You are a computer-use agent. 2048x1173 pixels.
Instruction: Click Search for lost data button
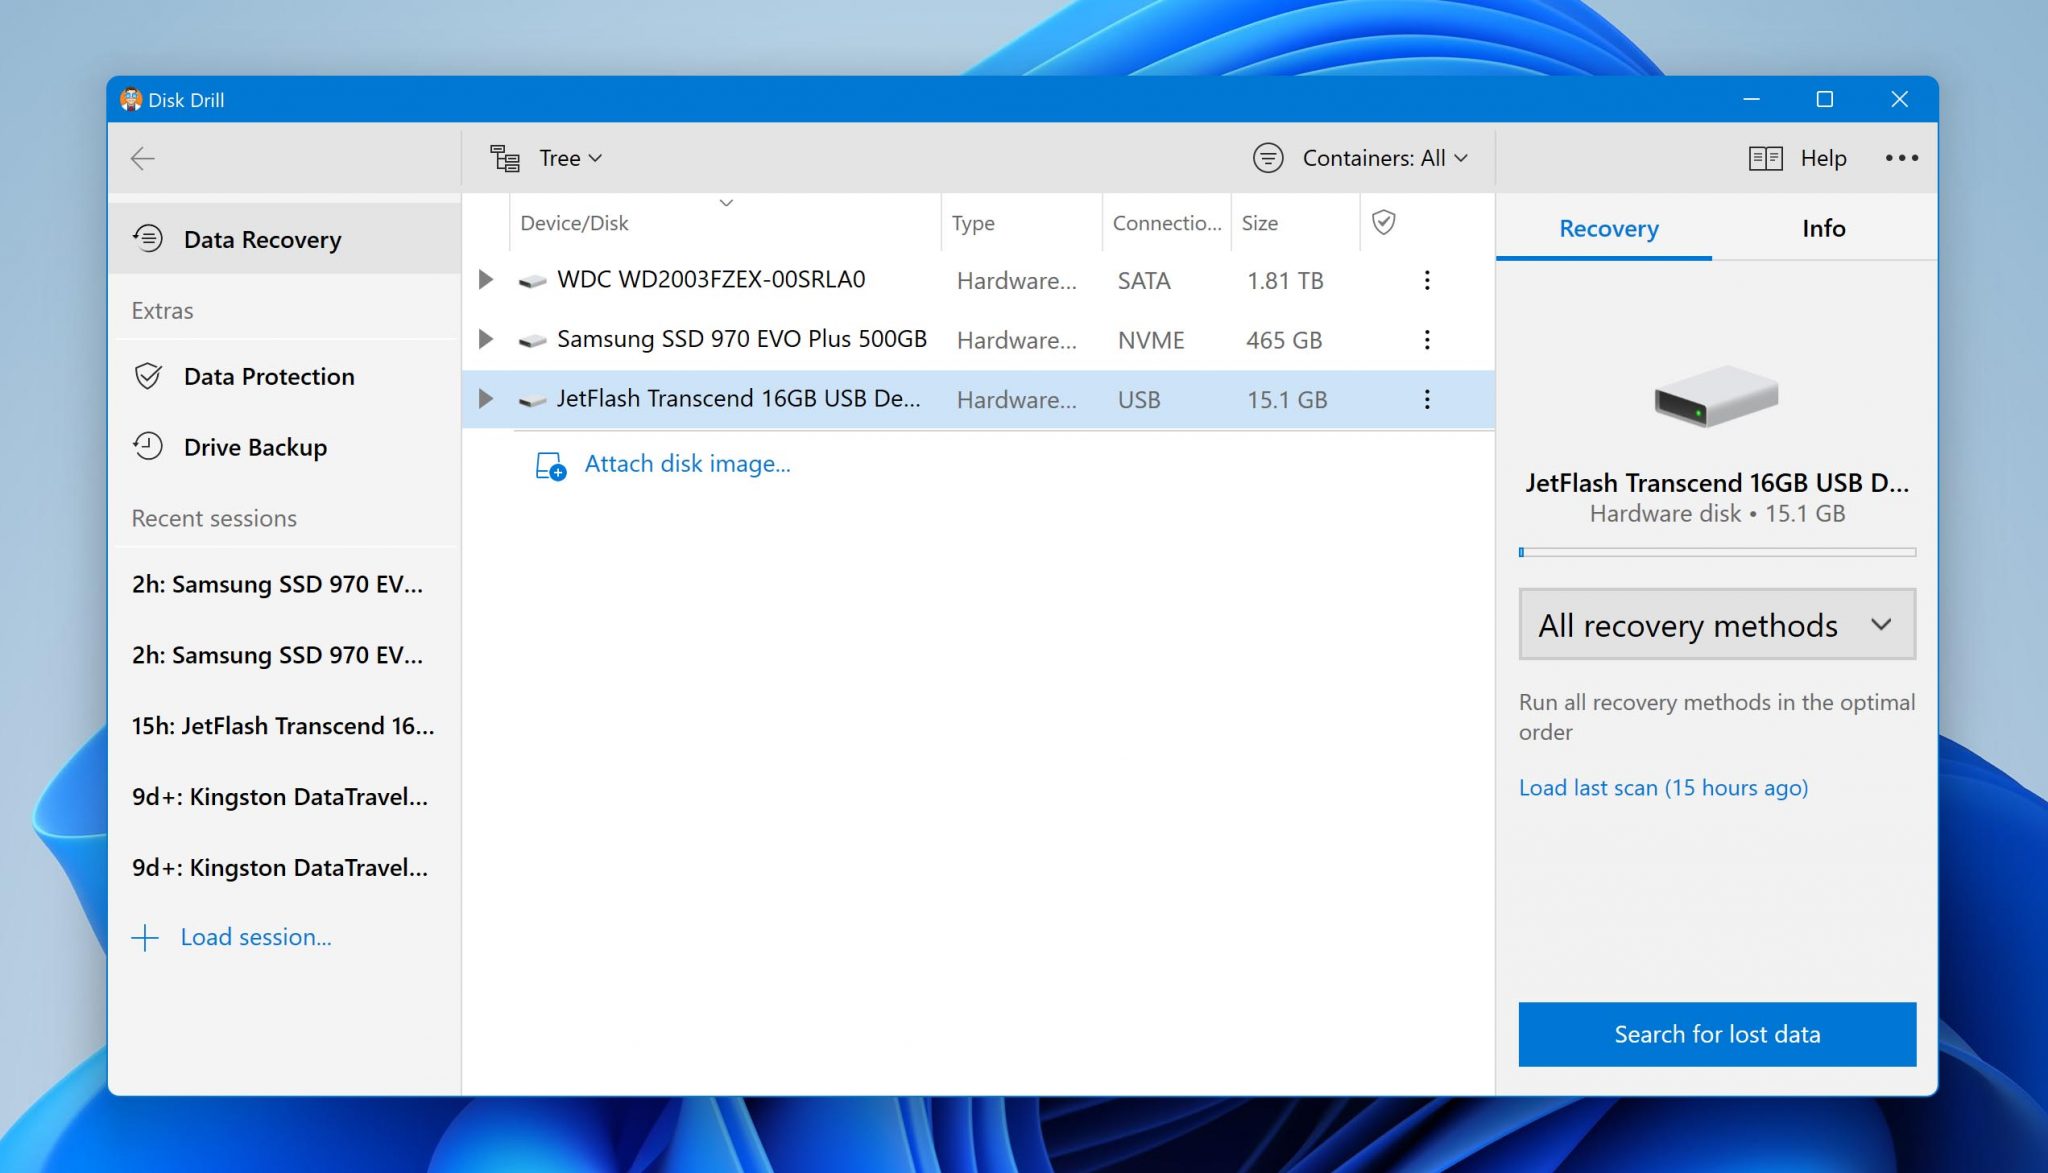(x=1717, y=1032)
